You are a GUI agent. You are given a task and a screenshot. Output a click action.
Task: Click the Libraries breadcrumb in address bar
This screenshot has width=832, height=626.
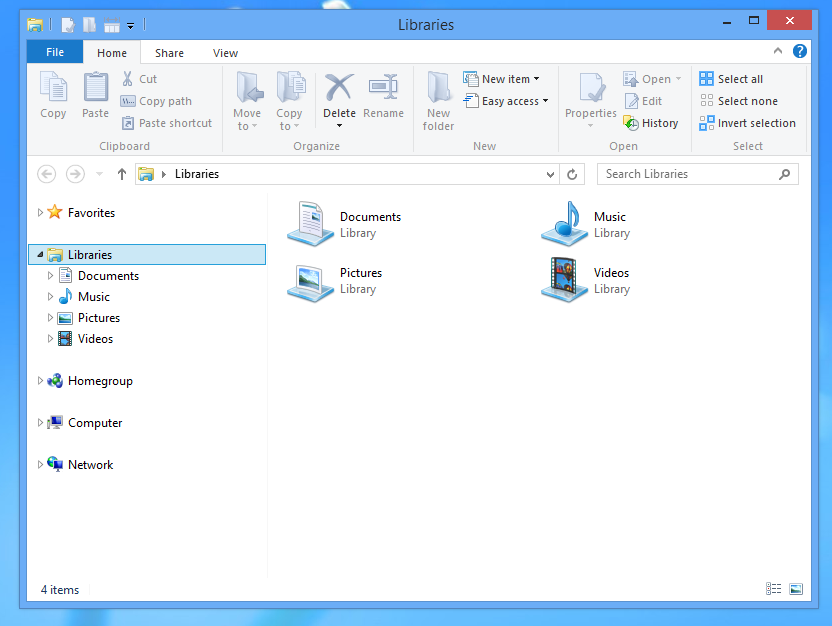coord(197,174)
